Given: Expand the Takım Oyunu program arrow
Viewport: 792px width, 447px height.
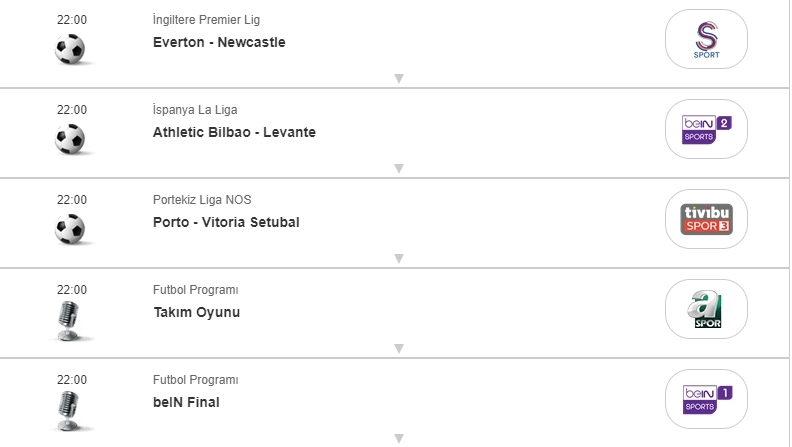Looking at the screenshot, I should tap(398, 348).
